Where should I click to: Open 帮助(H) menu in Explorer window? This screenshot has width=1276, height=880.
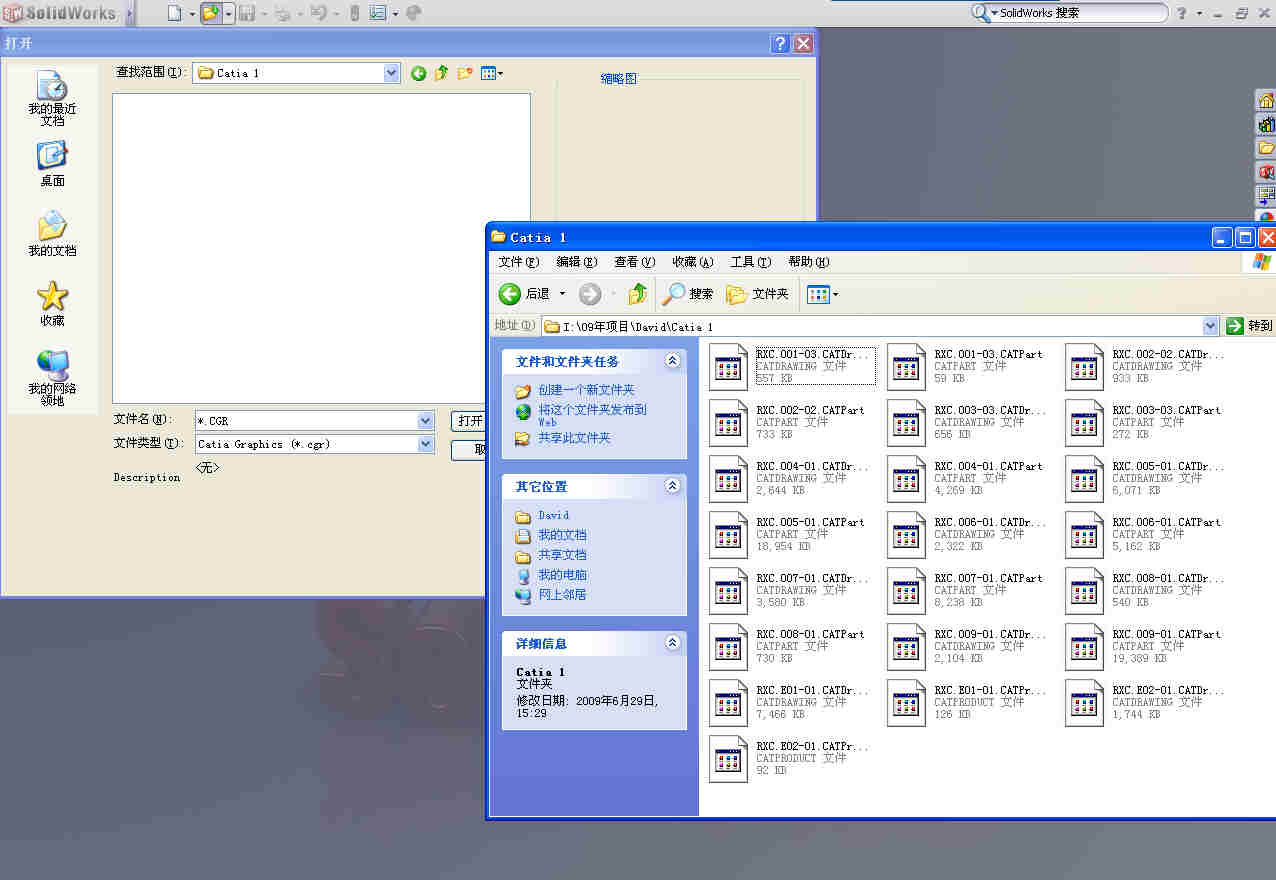pos(808,262)
